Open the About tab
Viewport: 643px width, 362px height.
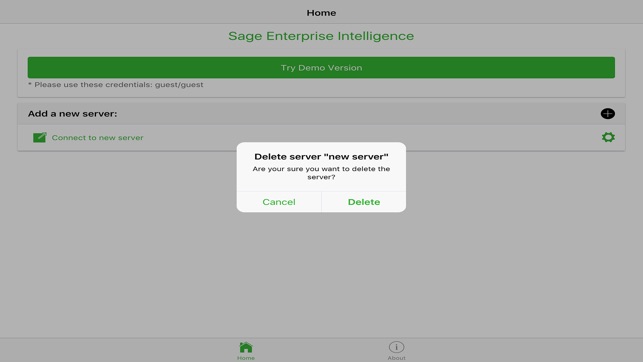[397, 351]
